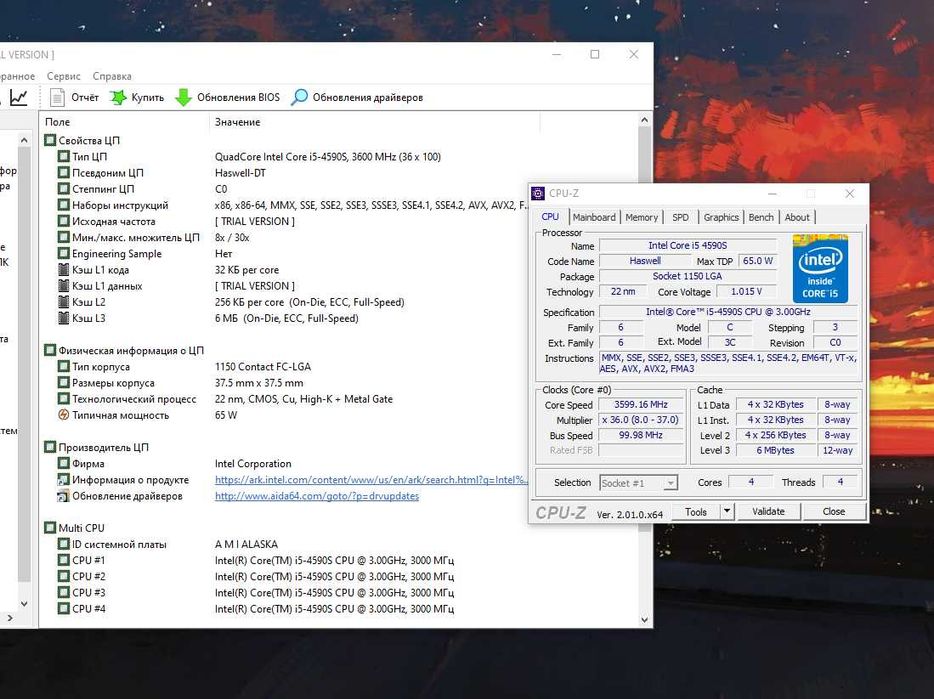Click the Validate button in CPU-Z
Viewport: 934px width, 699px height.
768,511
